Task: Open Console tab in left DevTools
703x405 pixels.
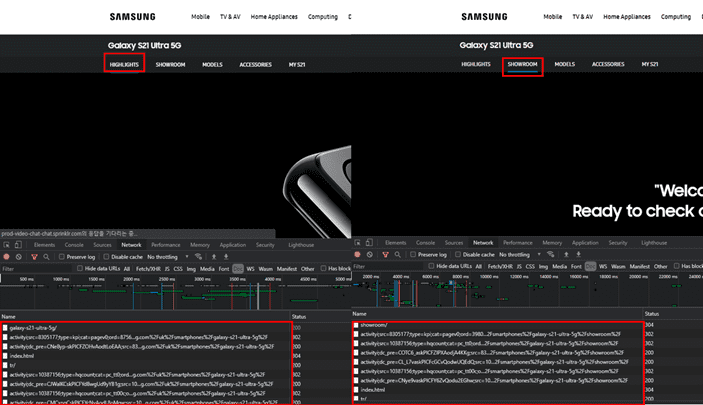Action: [x=74, y=245]
